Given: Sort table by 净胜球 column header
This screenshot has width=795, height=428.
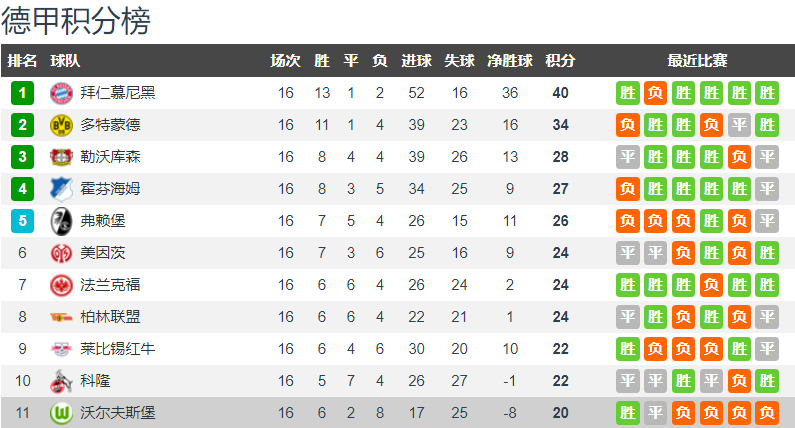Looking at the screenshot, I should pyautogui.click(x=510, y=61).
